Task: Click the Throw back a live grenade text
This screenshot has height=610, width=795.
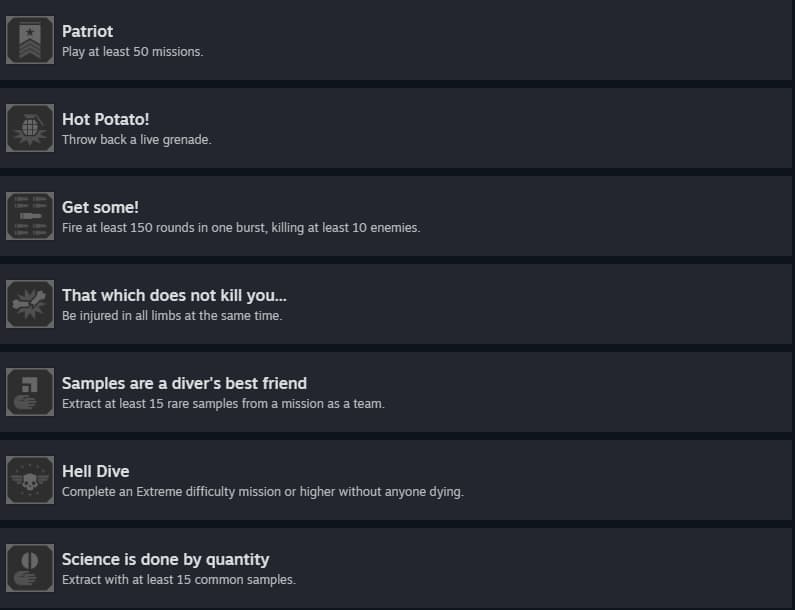Action: [x=136, y=140]
